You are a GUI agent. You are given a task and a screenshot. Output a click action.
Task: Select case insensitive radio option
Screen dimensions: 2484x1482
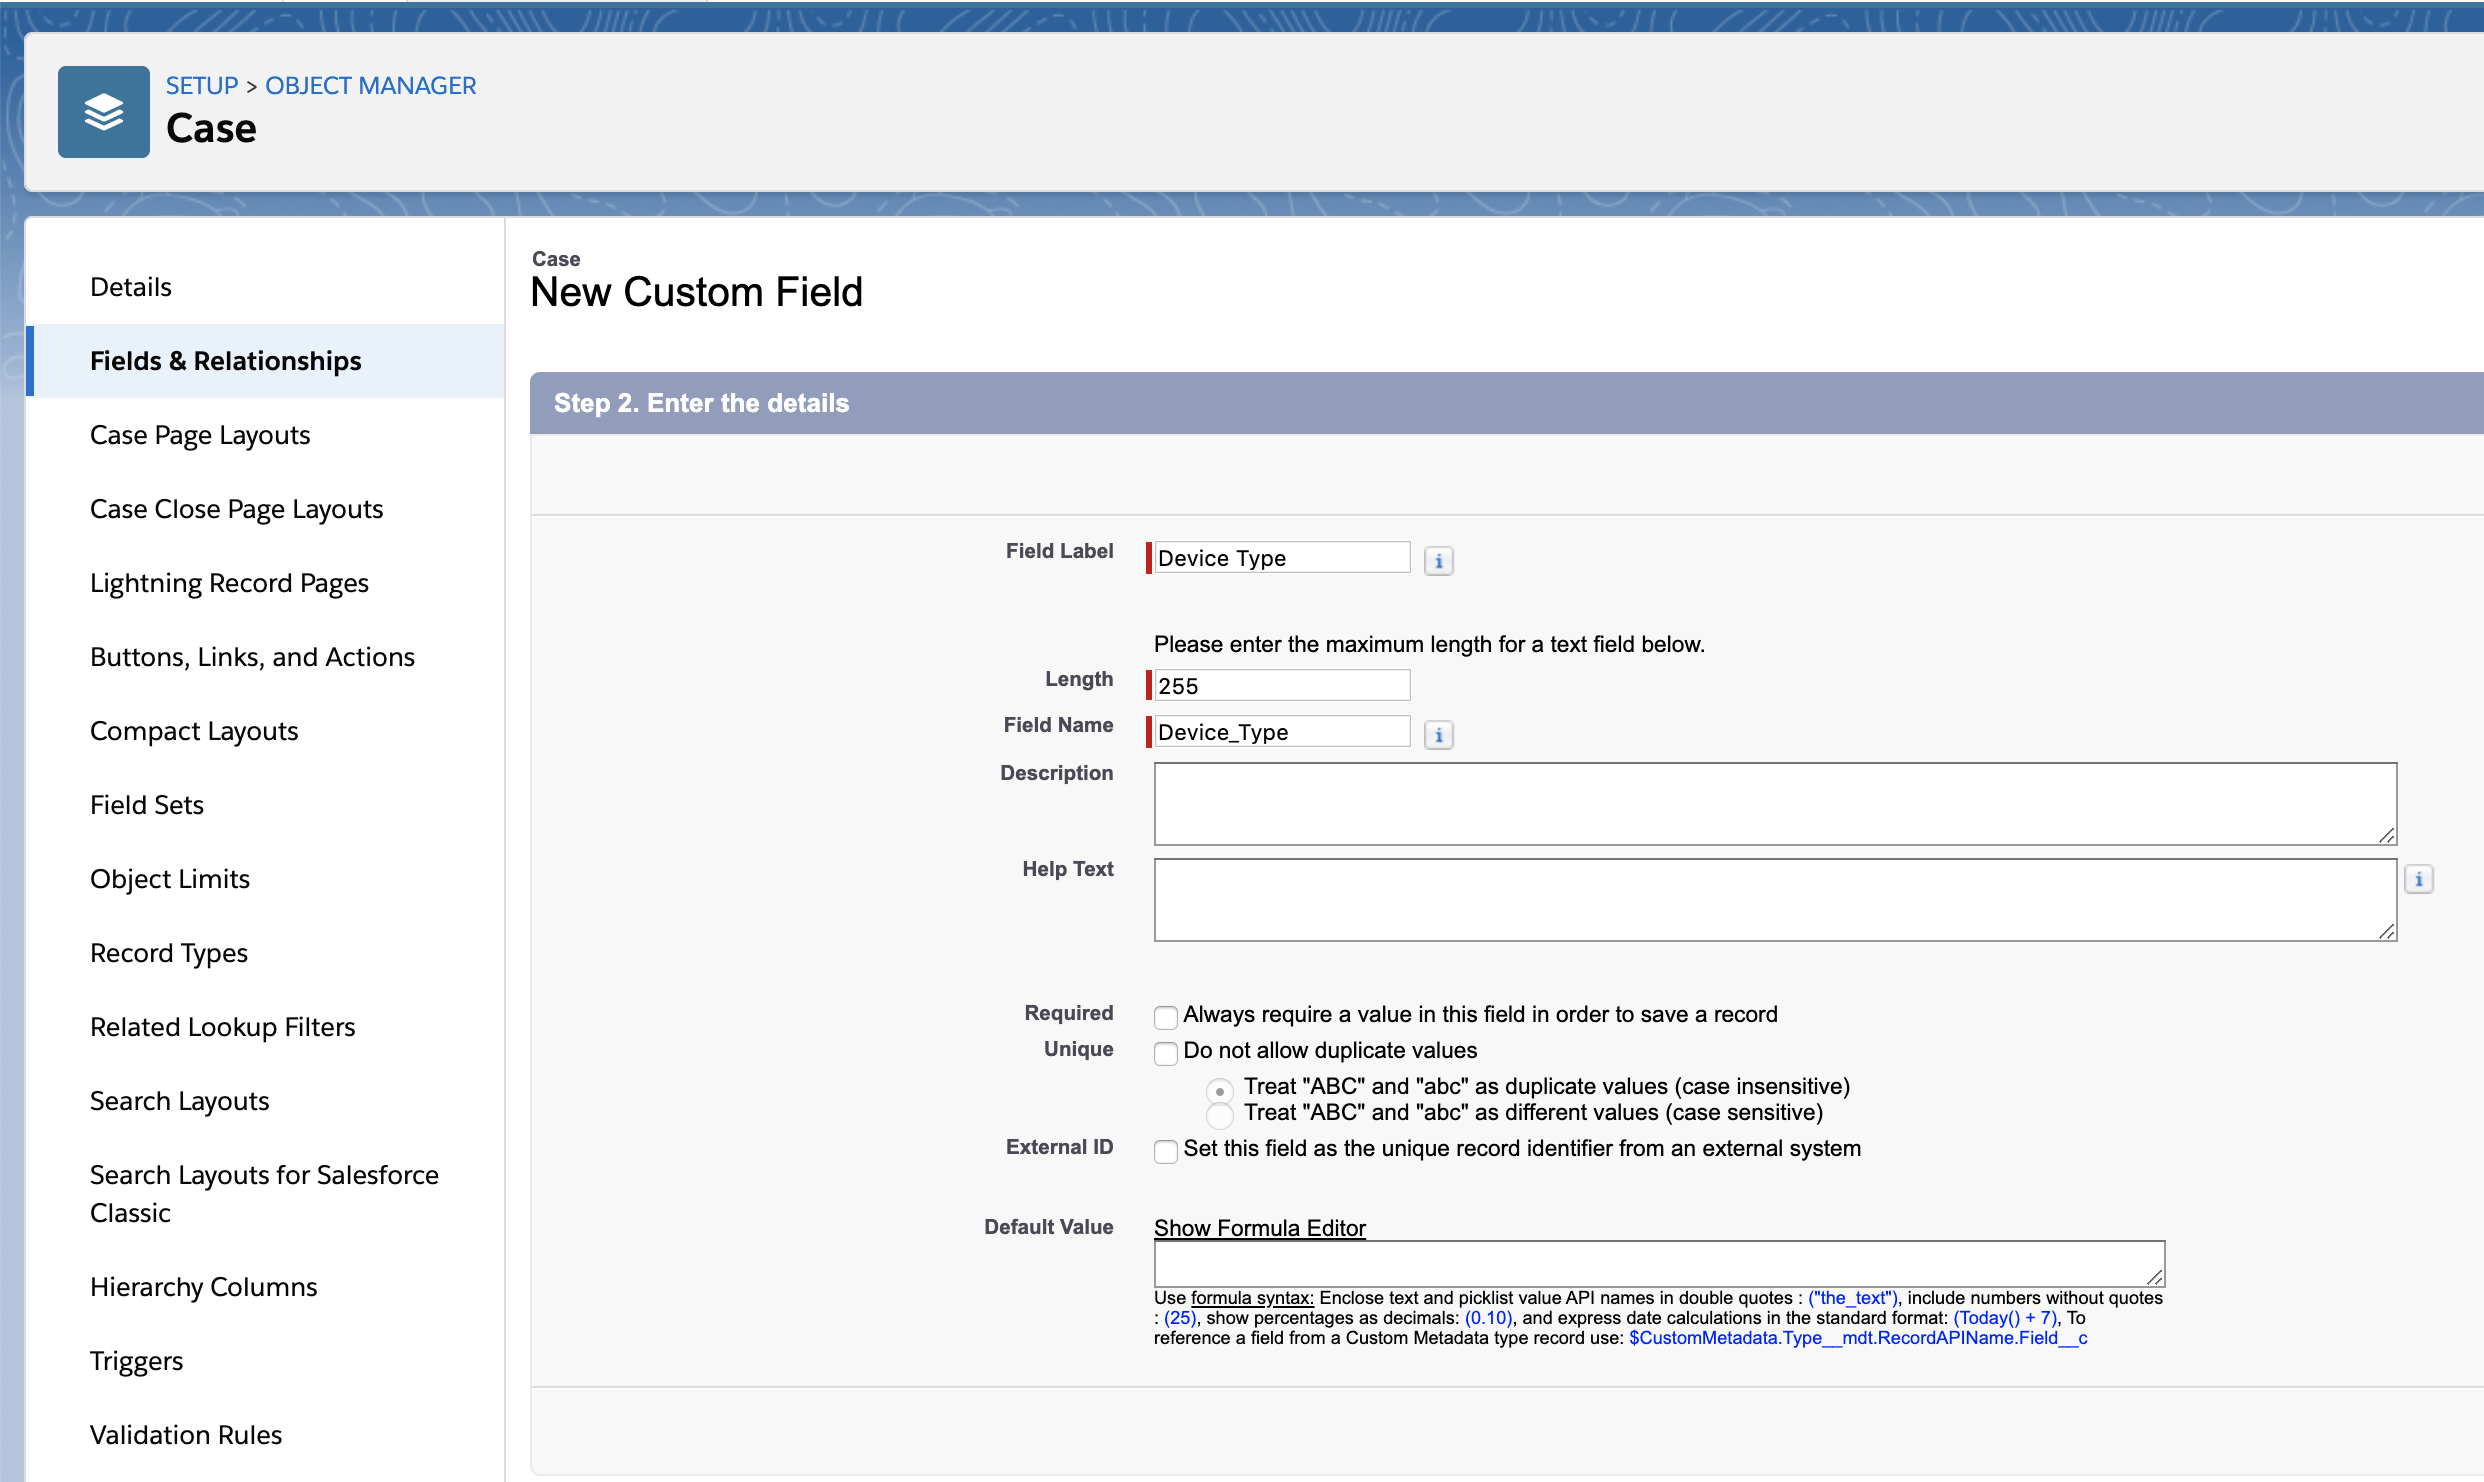coord(1219,1090)
